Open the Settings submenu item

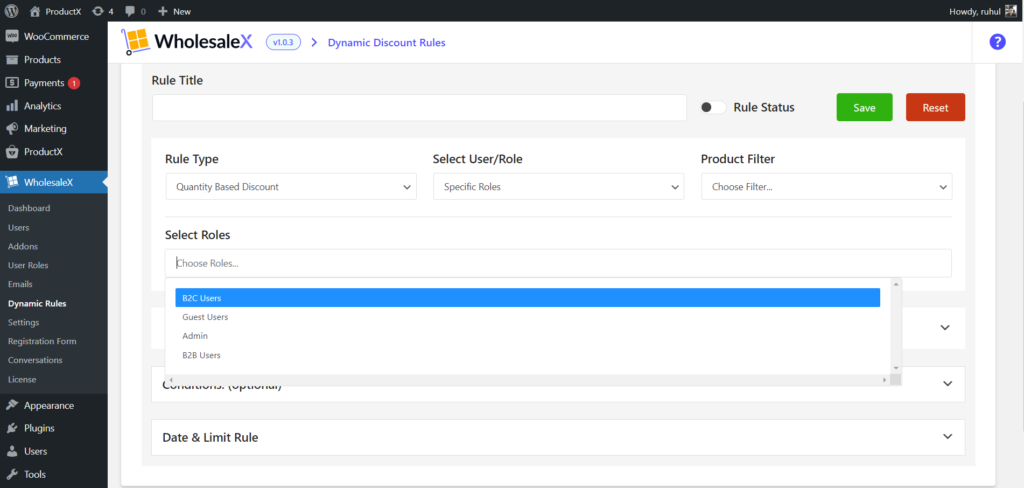(x=24, y=322)
